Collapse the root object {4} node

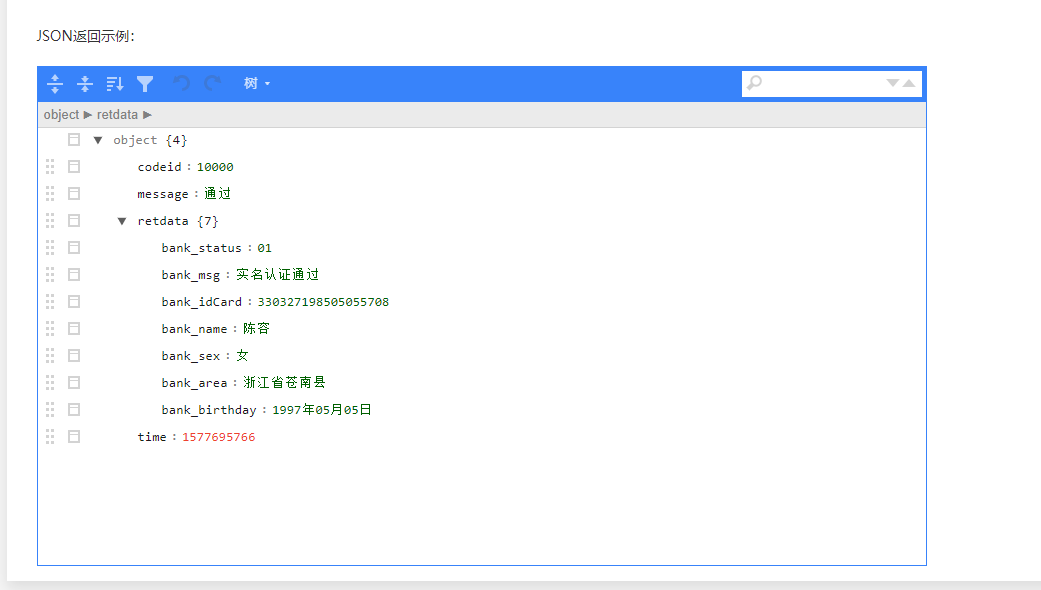pyautogui.click(x=98, y=140)
